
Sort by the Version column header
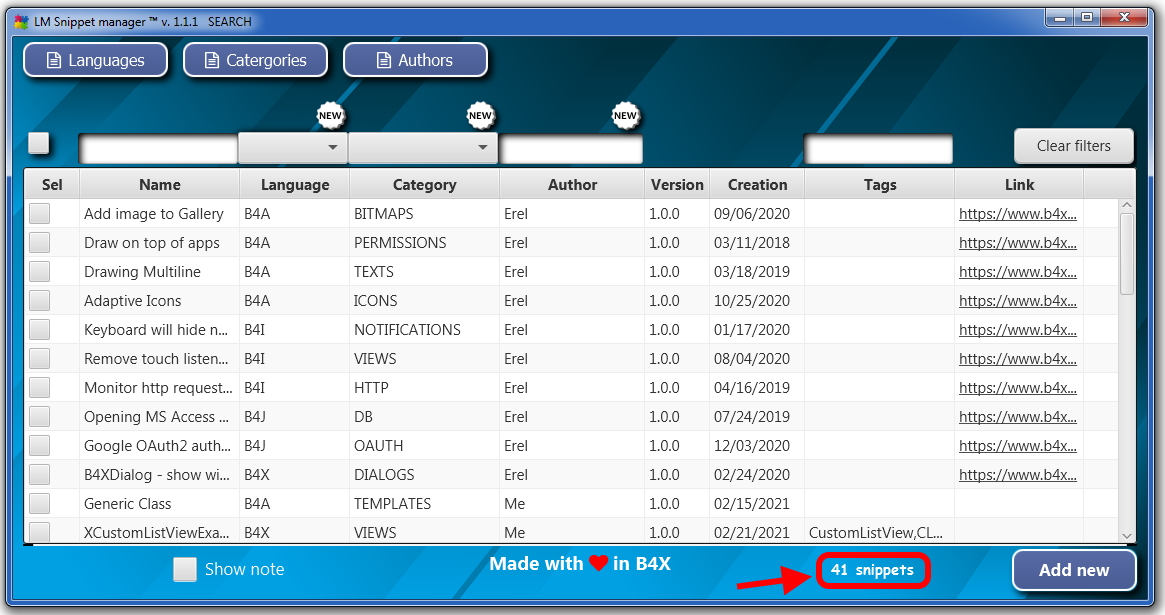click(677, 184)
